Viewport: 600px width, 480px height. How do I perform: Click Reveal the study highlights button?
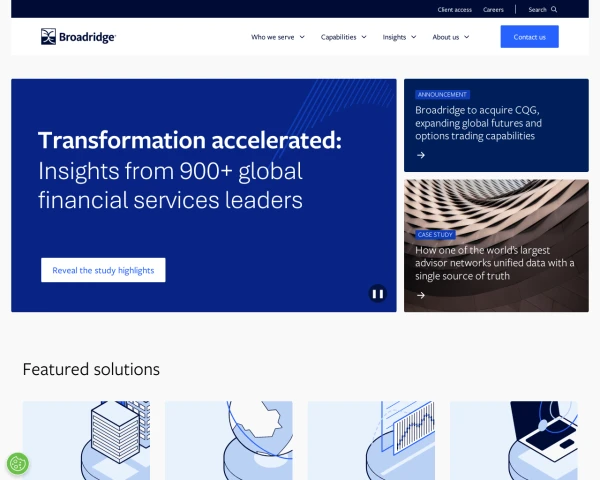click(x=103, y=270)
